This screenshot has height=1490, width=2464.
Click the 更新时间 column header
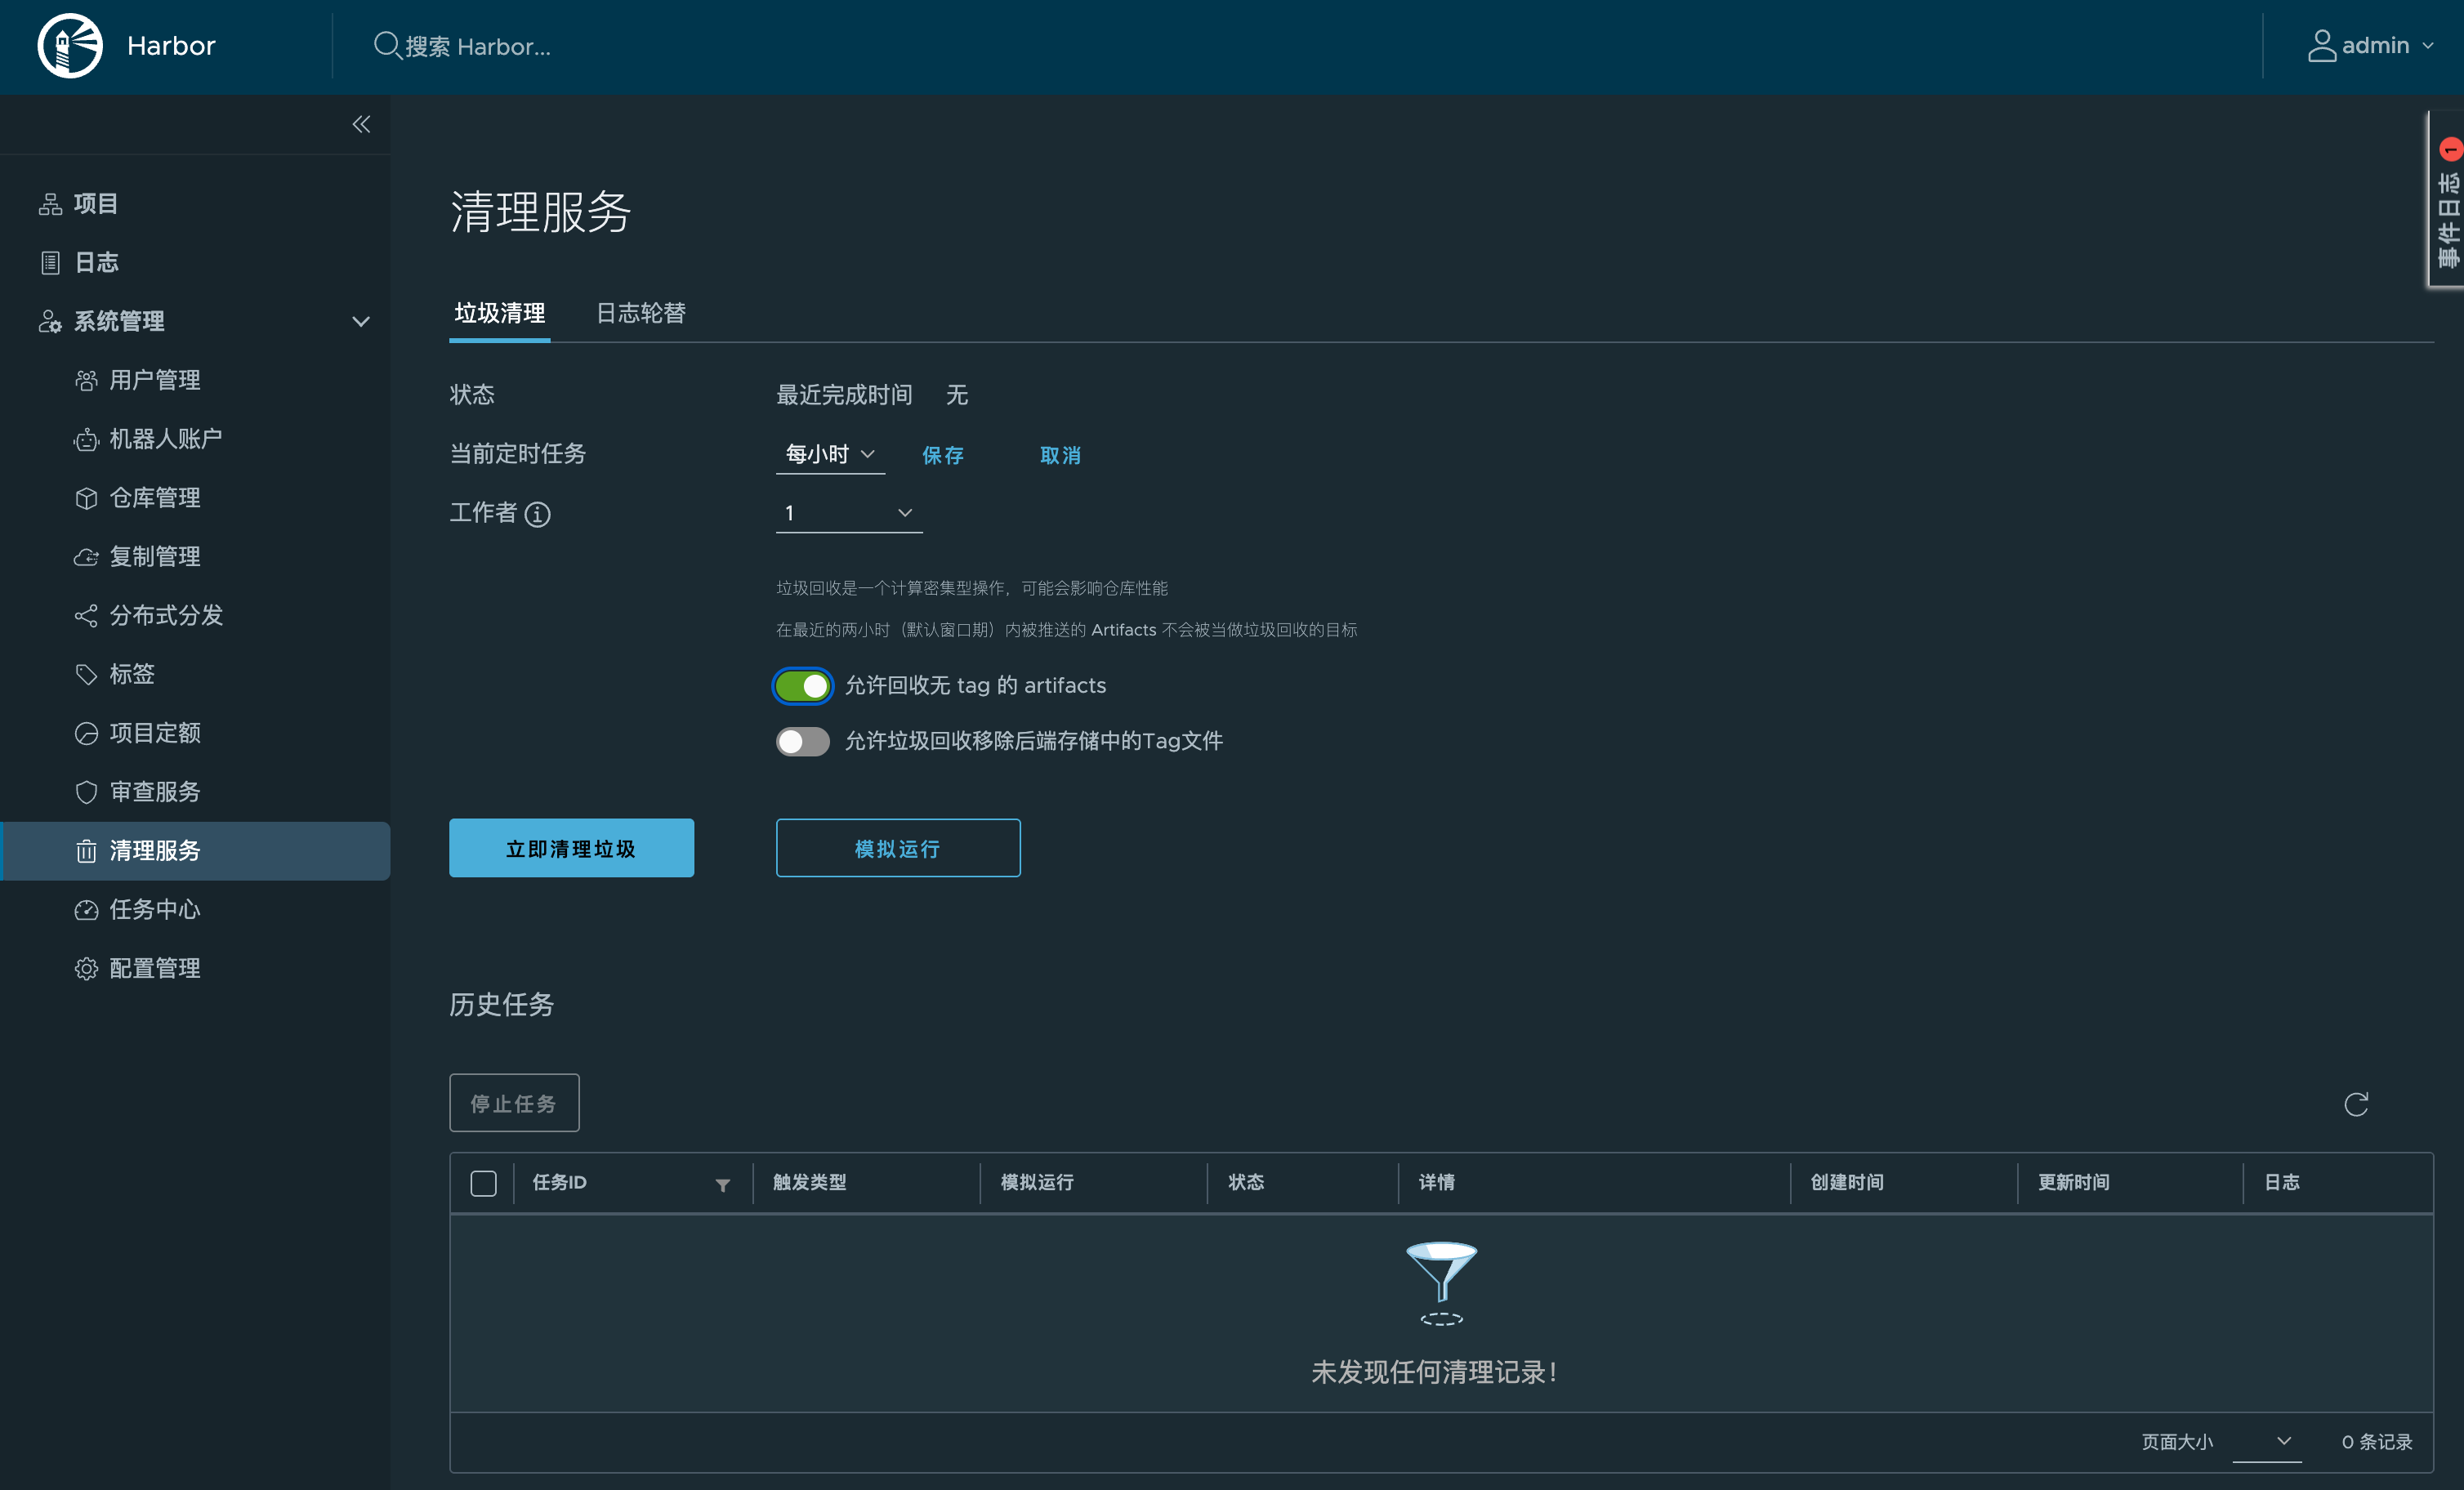2074,1183
